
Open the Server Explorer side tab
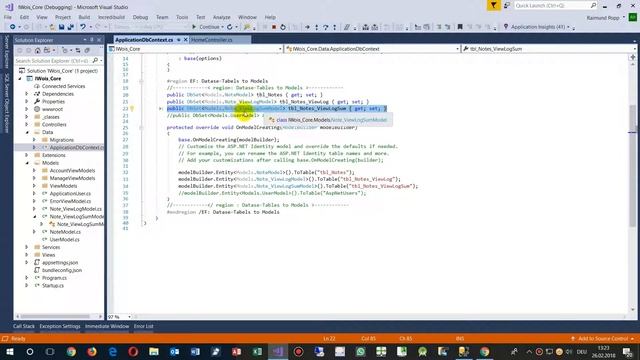coord(6,52)
